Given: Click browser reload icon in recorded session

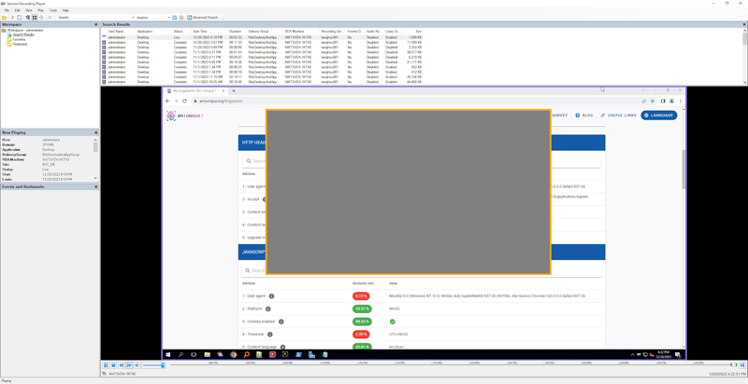Looking at the screenshot, I should pyautogui.click(x=184, y=101).
